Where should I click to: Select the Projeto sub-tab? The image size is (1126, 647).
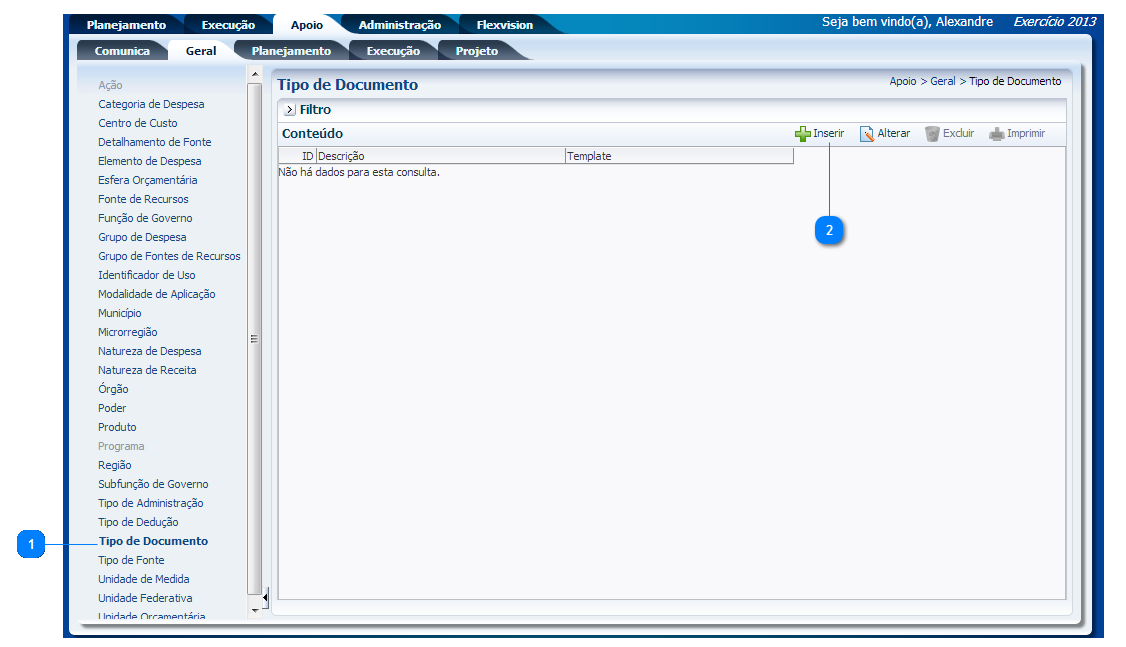(x=476, y=51)
